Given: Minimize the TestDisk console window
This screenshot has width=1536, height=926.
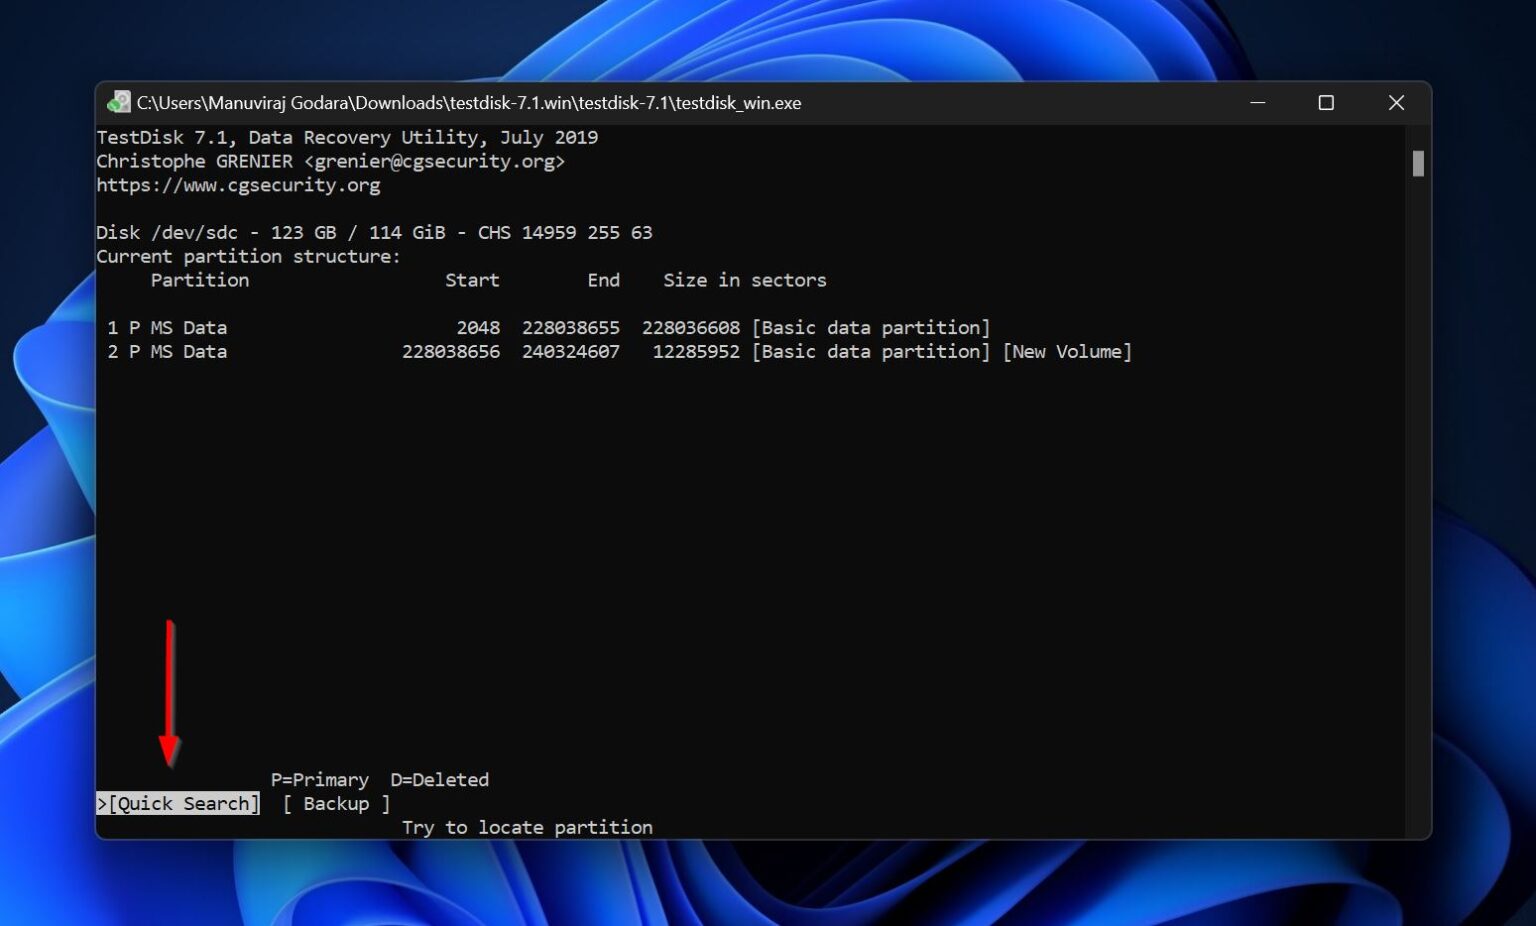Looking at the screenshot, I should [x=1257, y=102].
